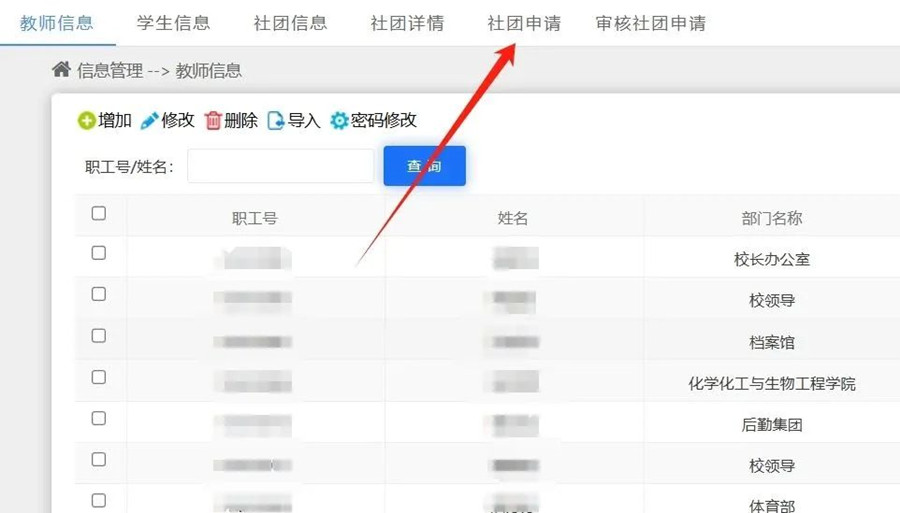Screen dimensions: 900x513
Task: Check the row for 校长办公室
Action: click(x=99, y=253)
